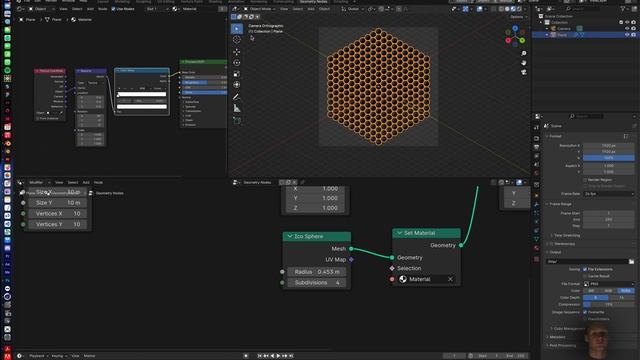
Task: Click the resolution percentage slider
Action: tap(609, 158)
